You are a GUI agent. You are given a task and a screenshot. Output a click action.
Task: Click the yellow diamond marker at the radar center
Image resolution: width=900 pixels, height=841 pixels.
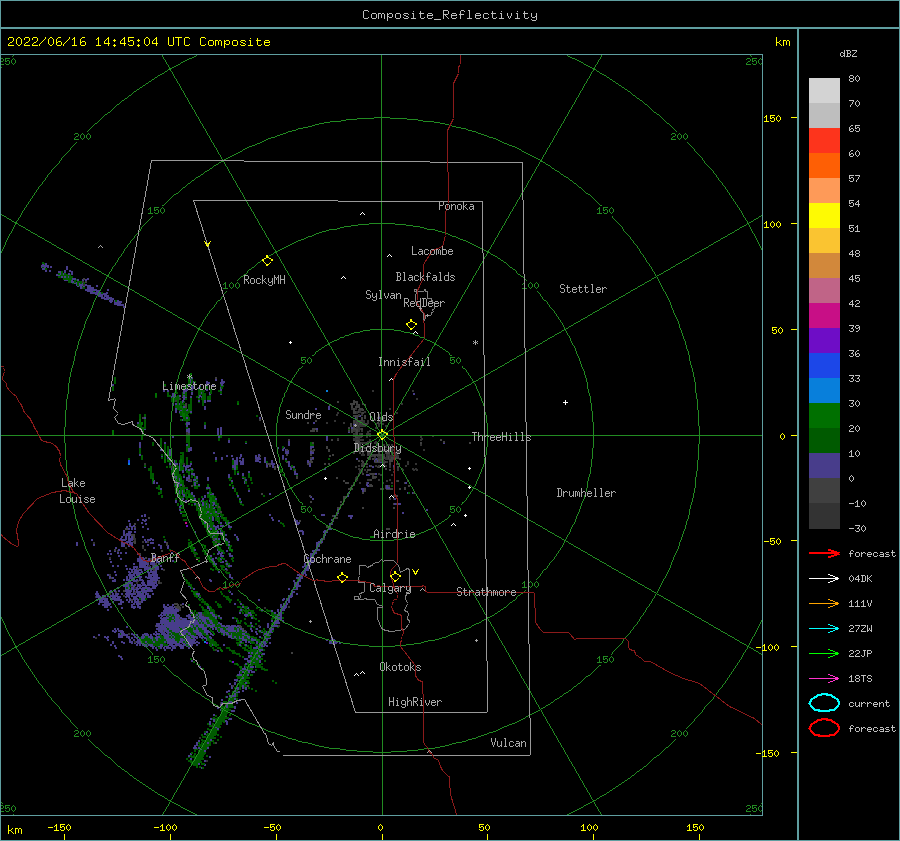pyautogui.click(x=382, y=435)
